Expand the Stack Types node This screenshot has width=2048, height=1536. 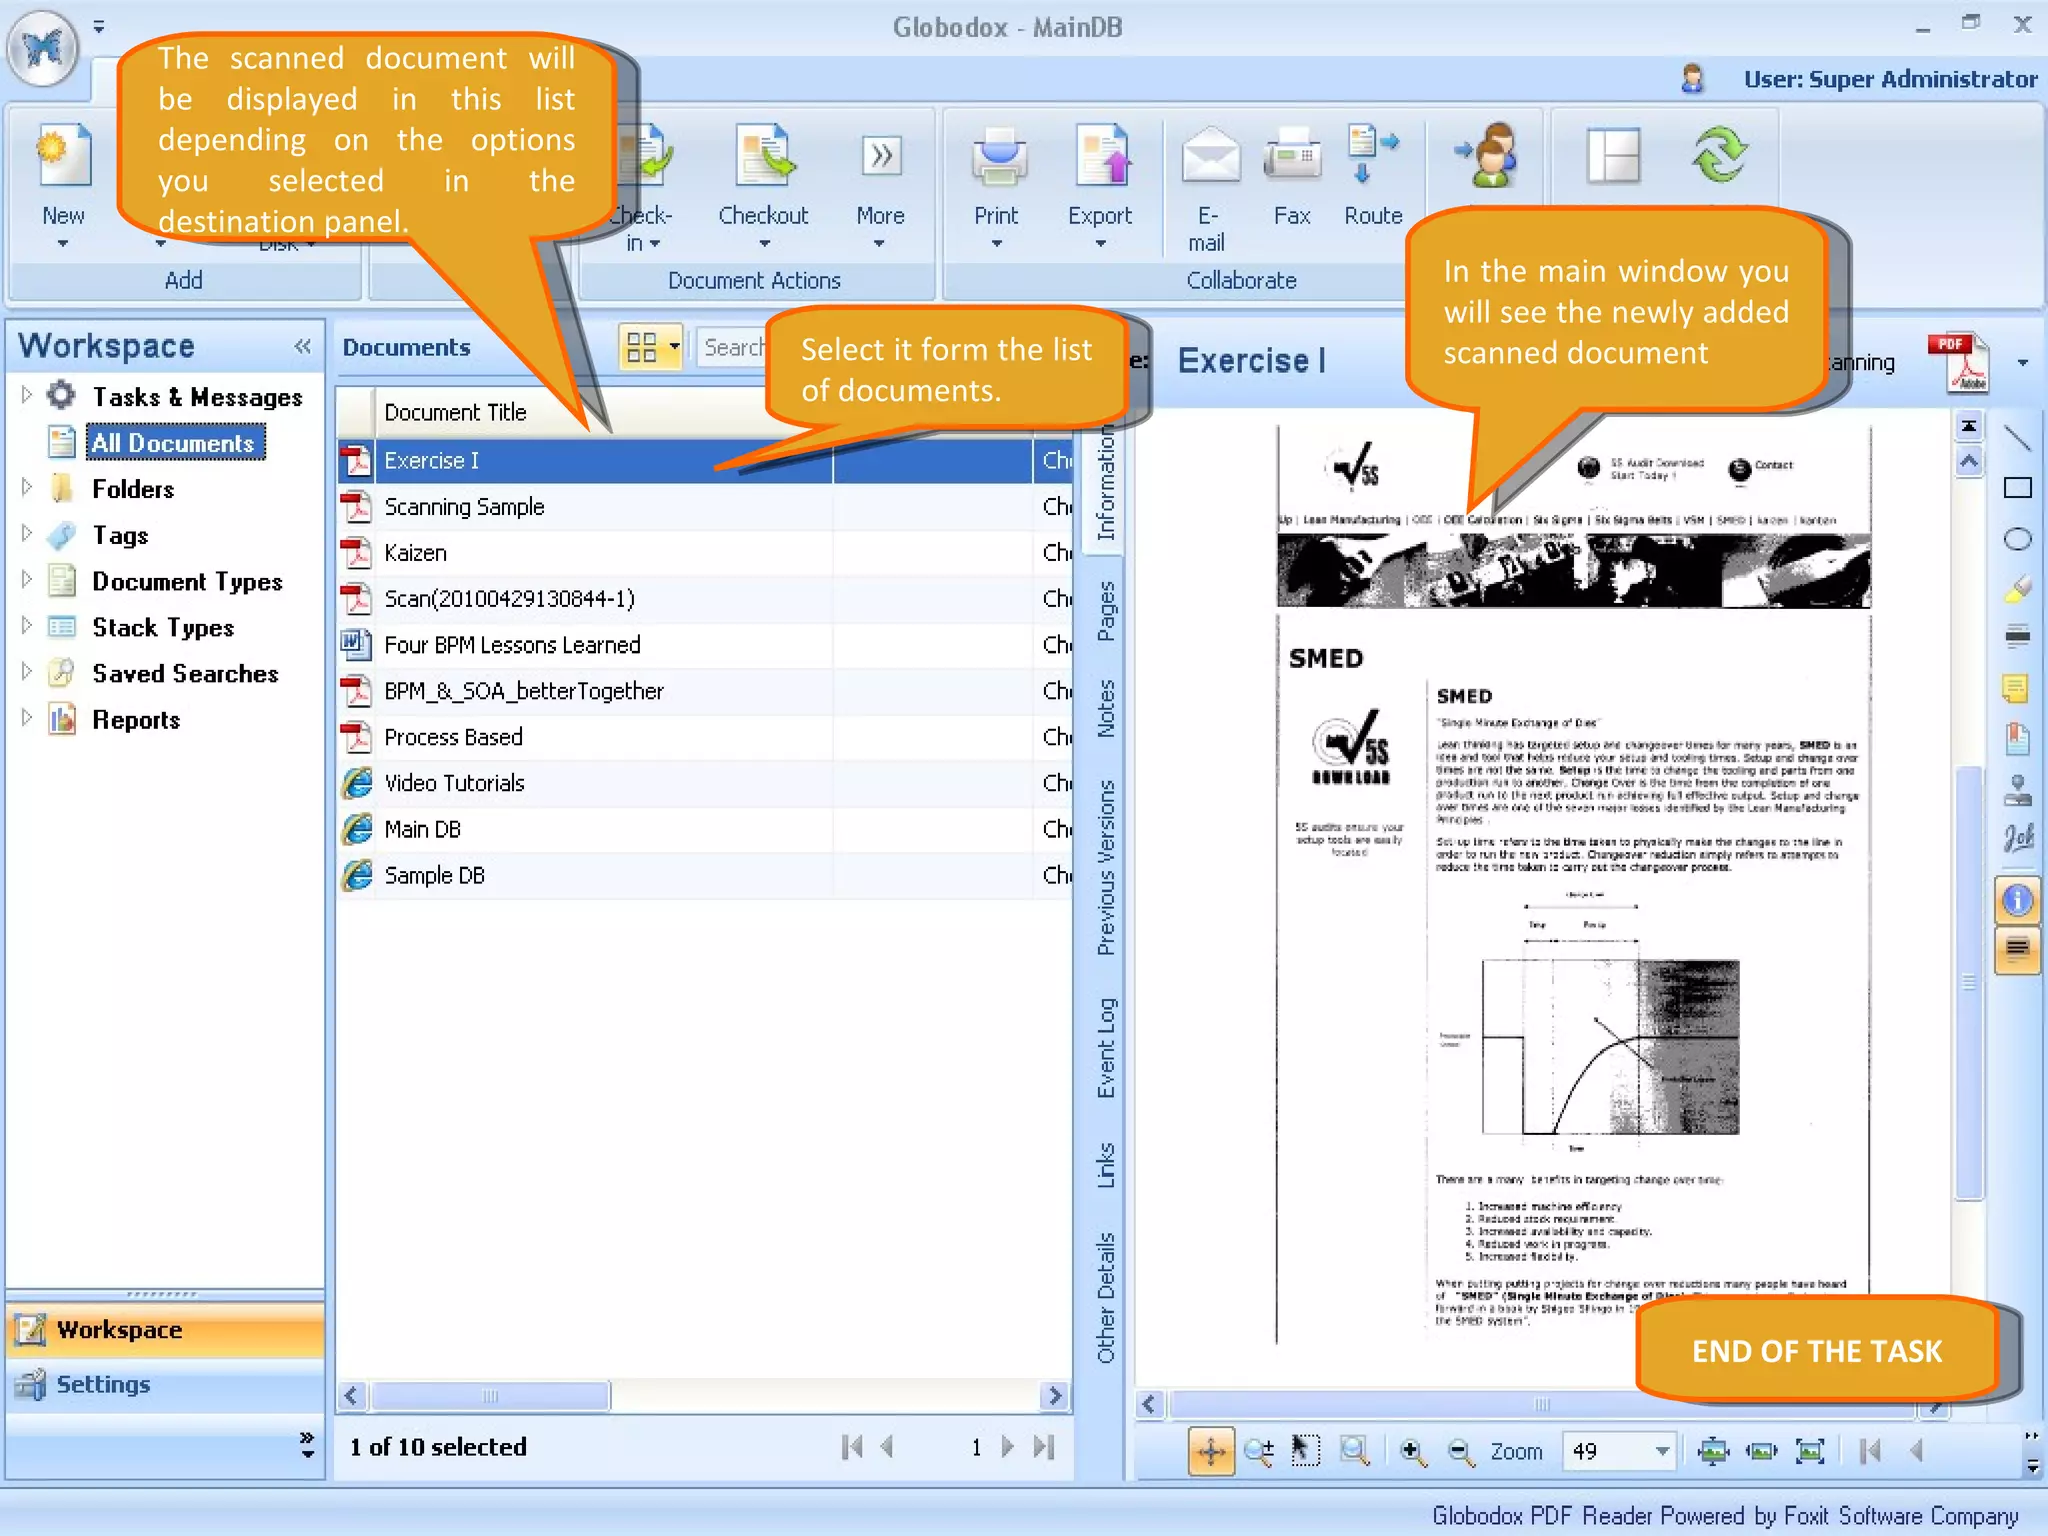point(27,625)
